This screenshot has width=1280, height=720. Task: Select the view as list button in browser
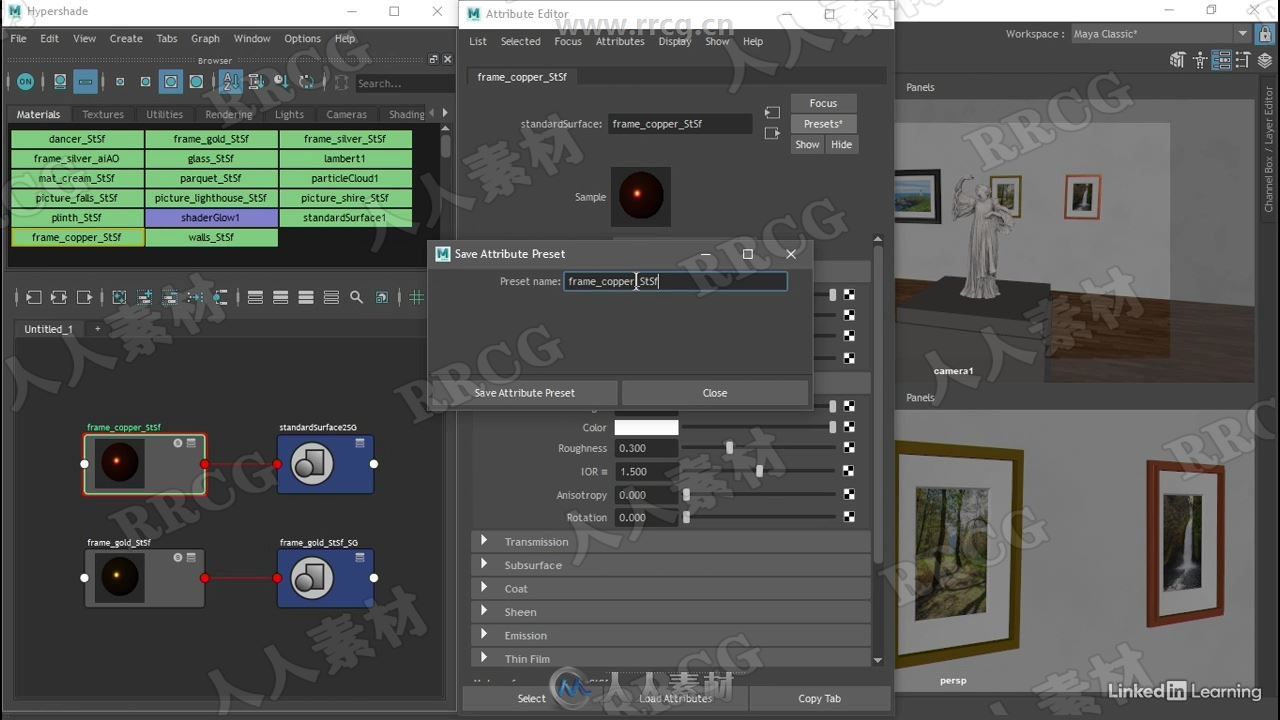85,82
